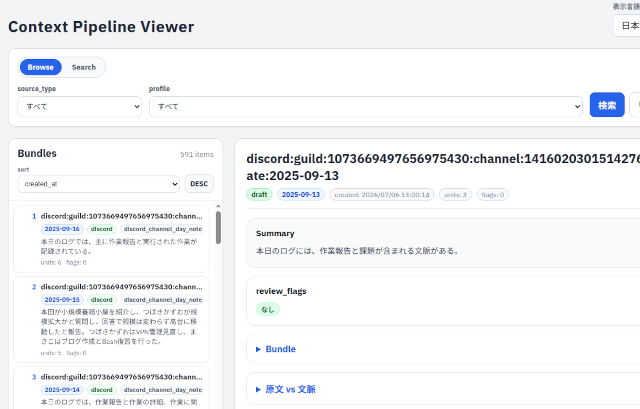Click the Summary heading
This screenshot has height=409, width=640.
275,233
